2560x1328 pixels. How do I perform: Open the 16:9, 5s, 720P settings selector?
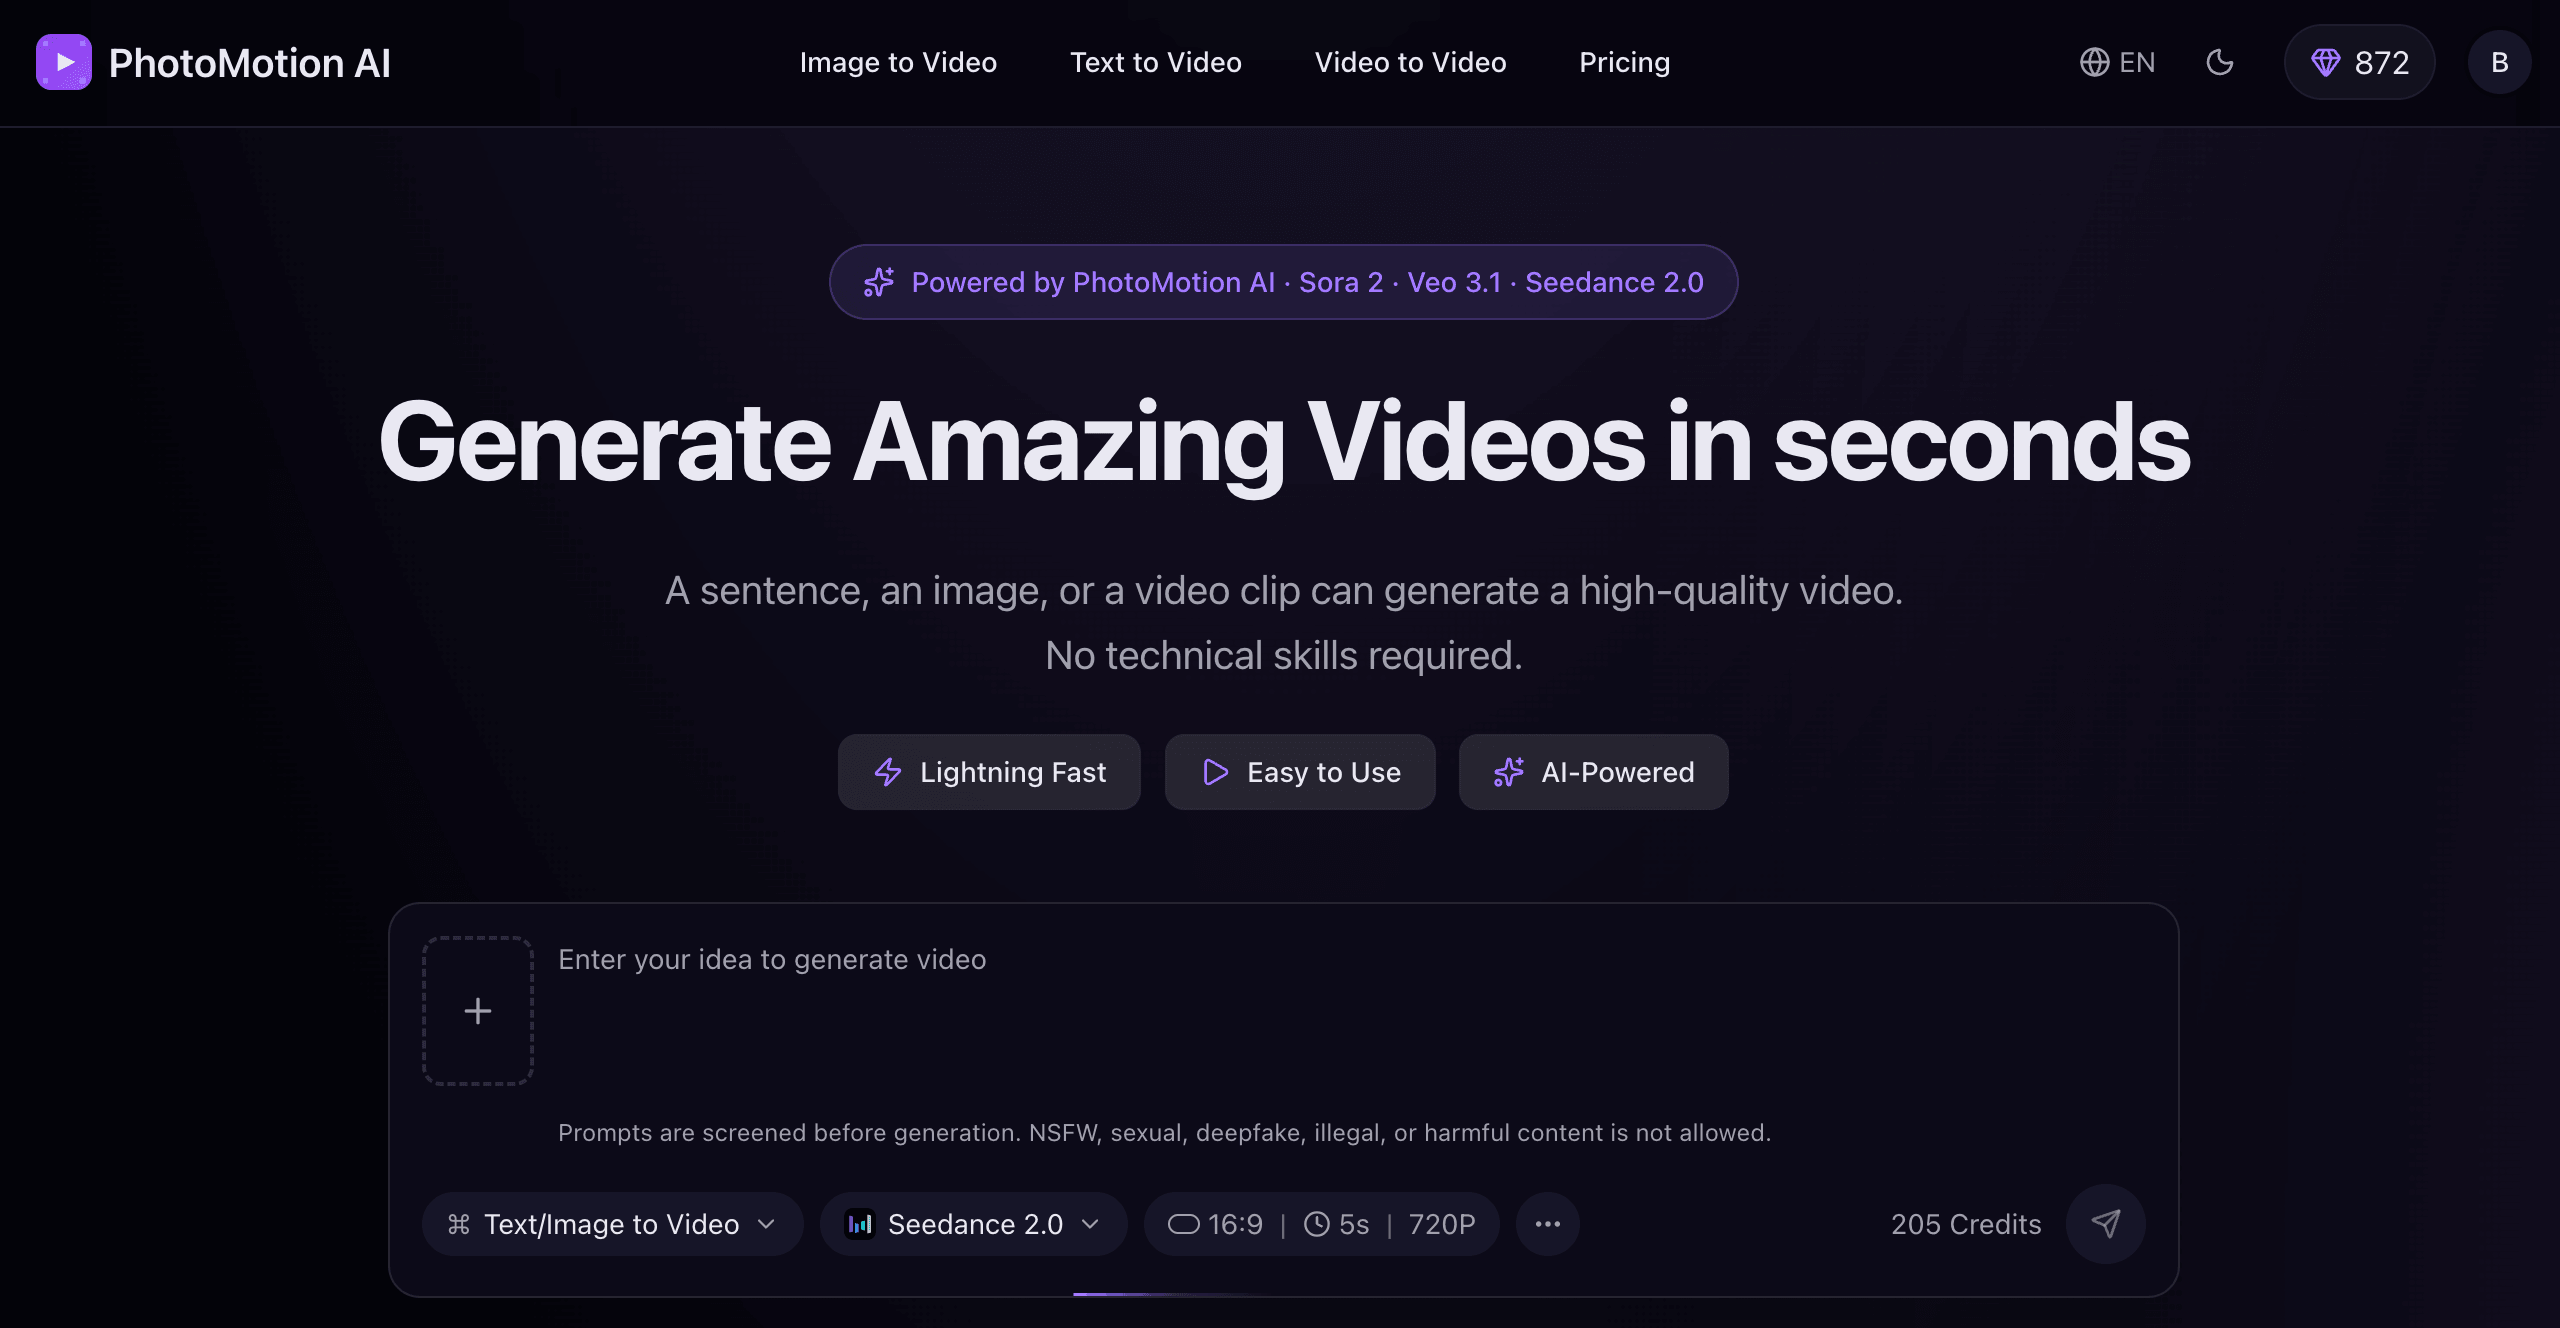[1322, 1224]
